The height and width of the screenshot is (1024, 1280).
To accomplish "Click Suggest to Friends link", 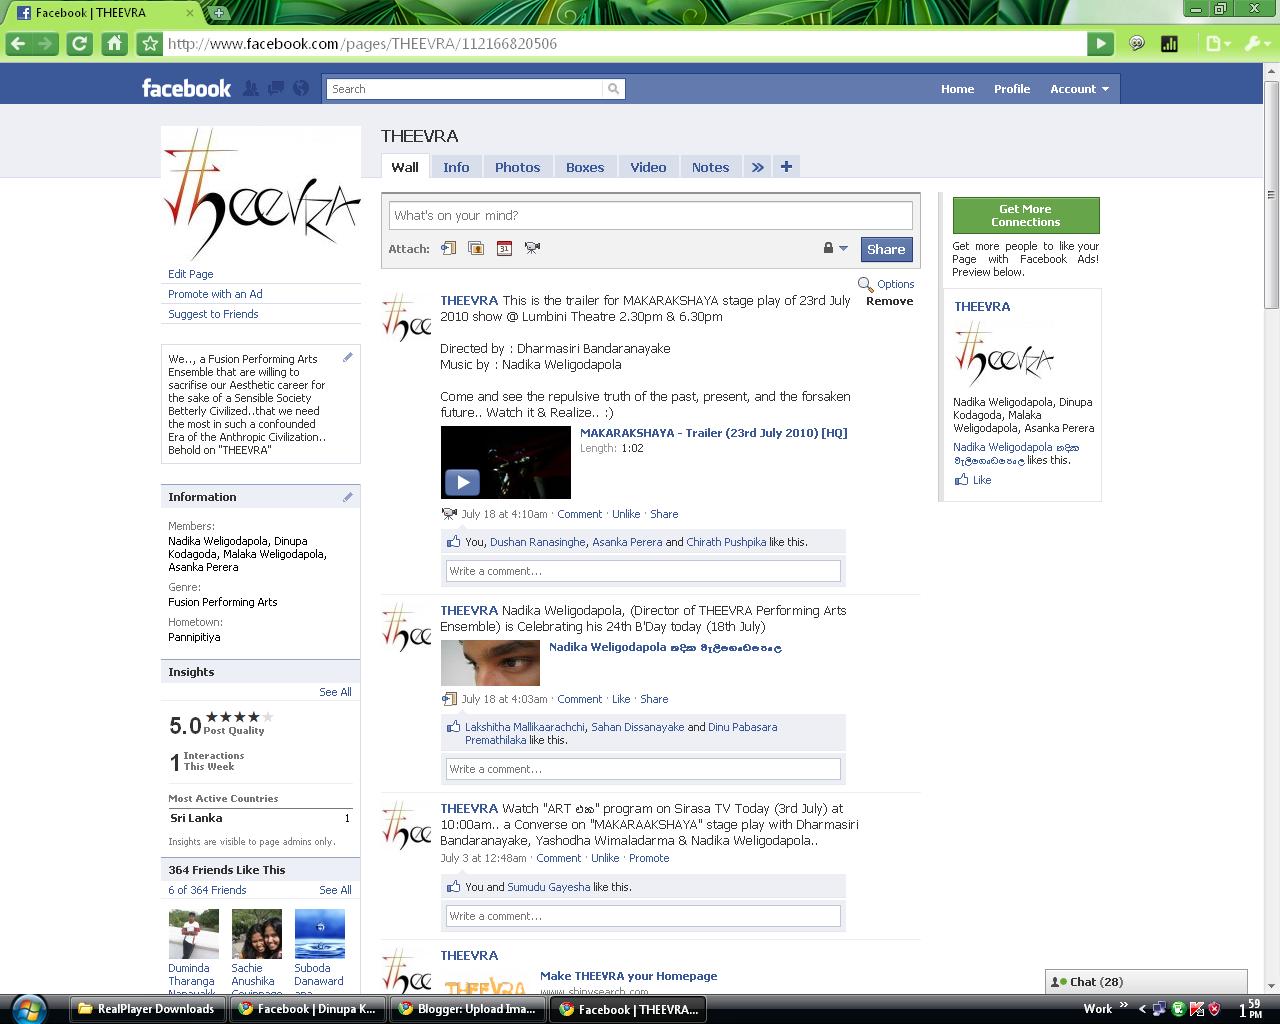I will point(213,314).
